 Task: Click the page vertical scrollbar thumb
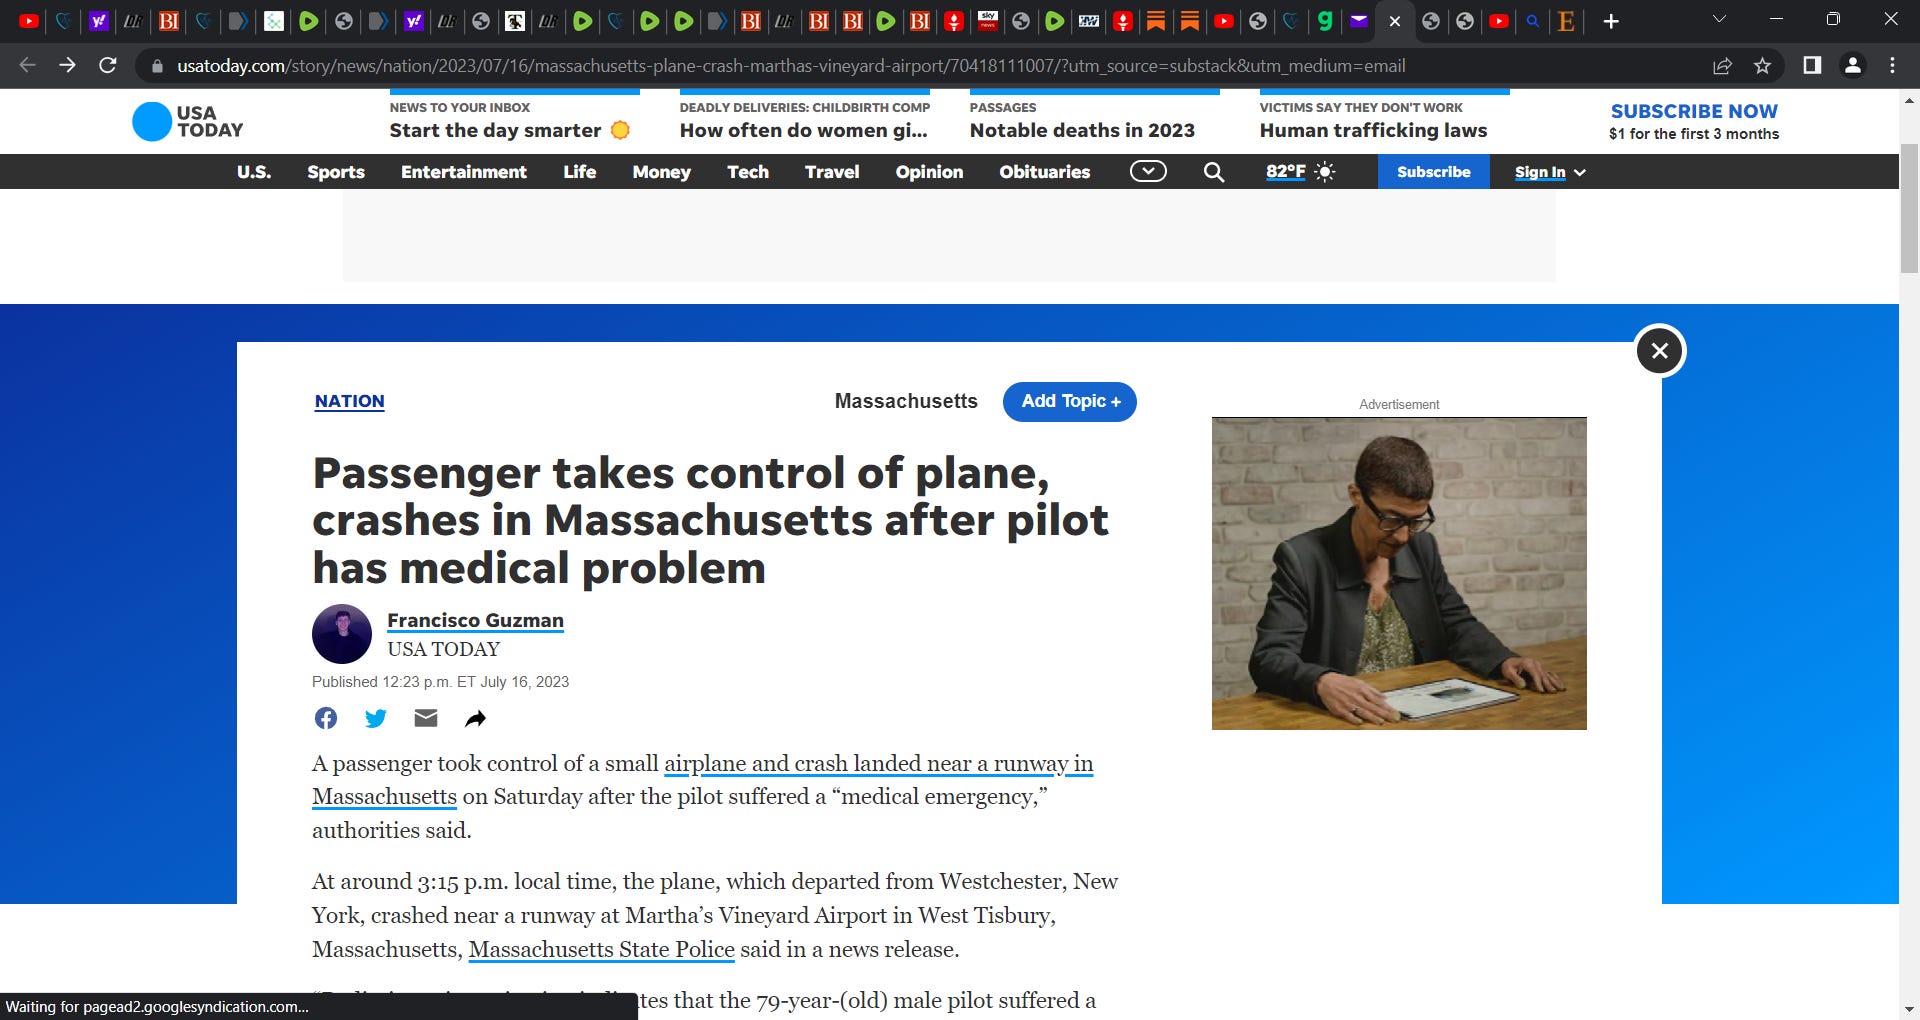pos(1909,208)
